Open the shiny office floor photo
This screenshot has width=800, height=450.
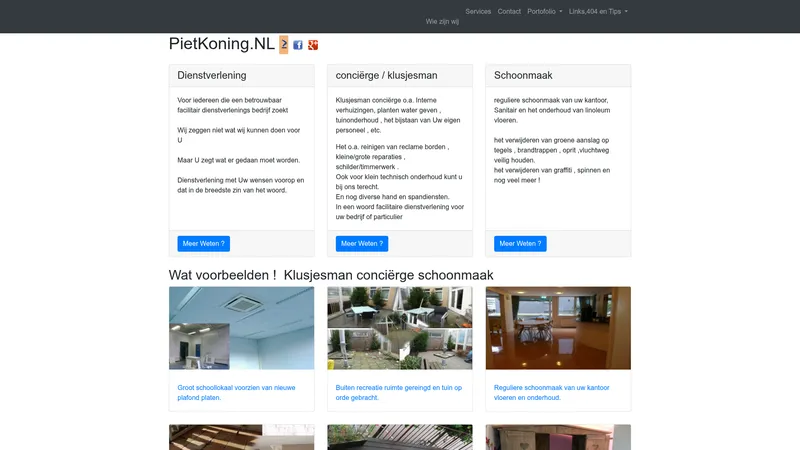(558, 328)
